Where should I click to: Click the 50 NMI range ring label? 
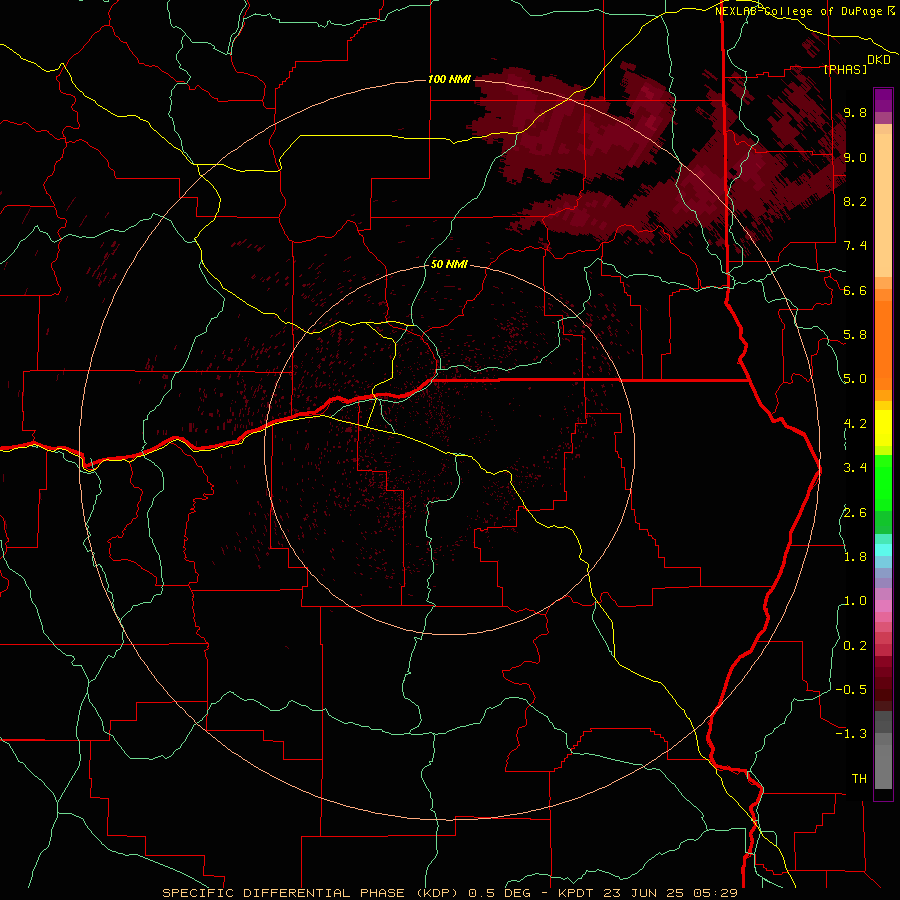coord(449,264)
